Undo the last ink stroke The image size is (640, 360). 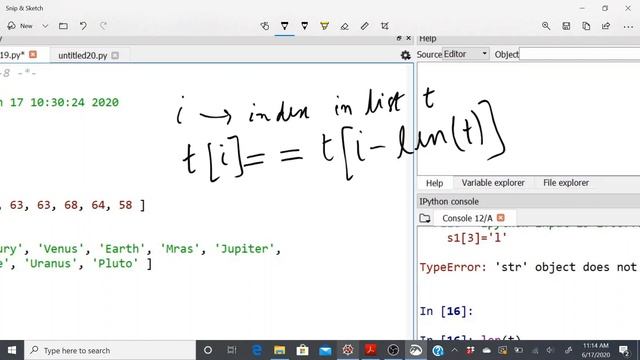coord(83,26)
